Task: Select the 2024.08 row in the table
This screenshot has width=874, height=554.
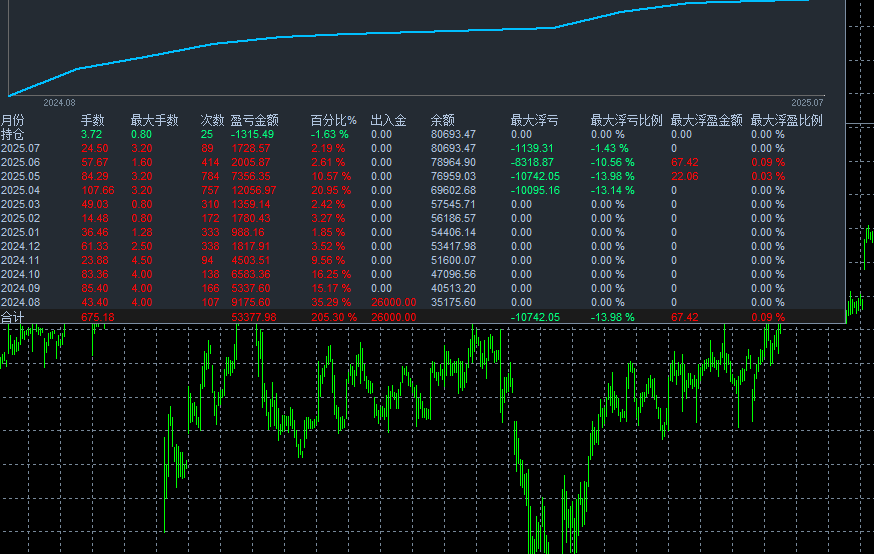Action: (x=422, y=302)
